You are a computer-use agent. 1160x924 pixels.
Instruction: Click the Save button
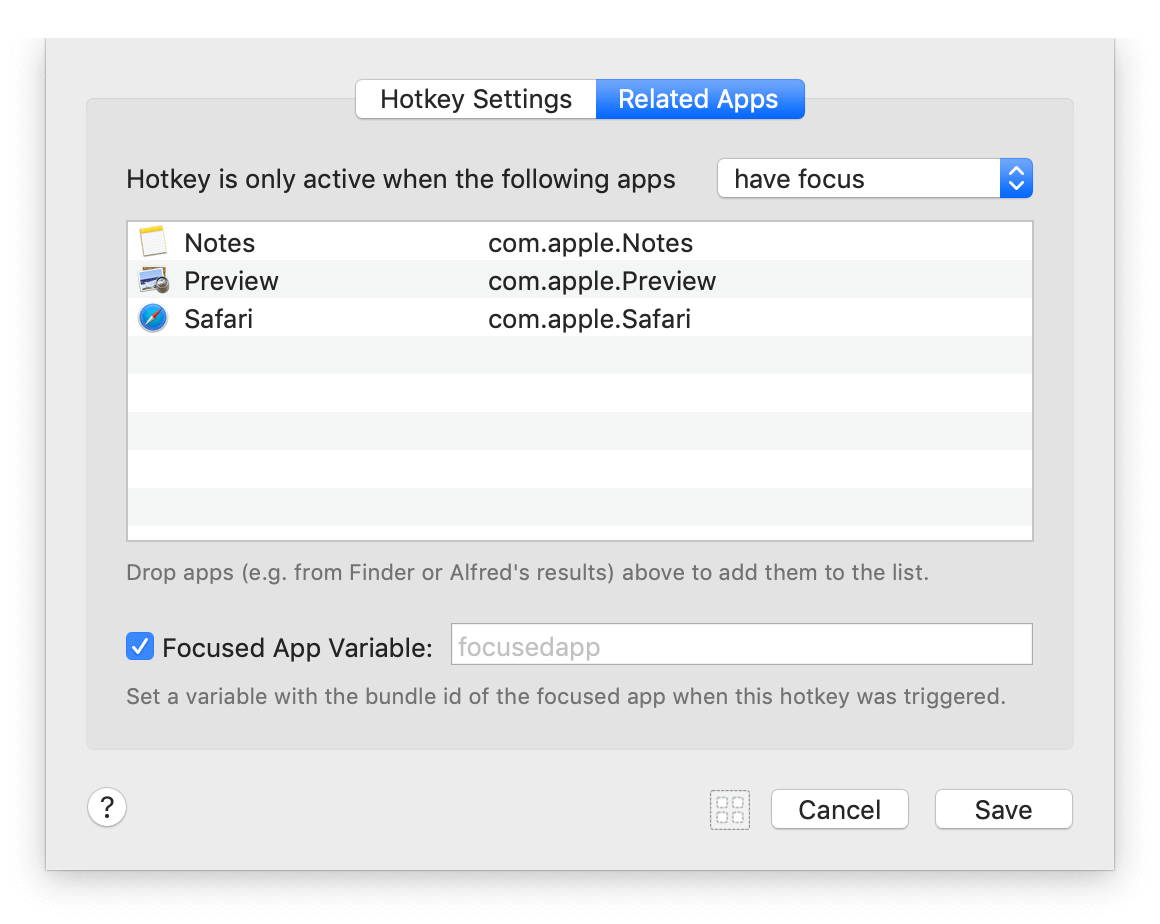tap(1003, 809)
